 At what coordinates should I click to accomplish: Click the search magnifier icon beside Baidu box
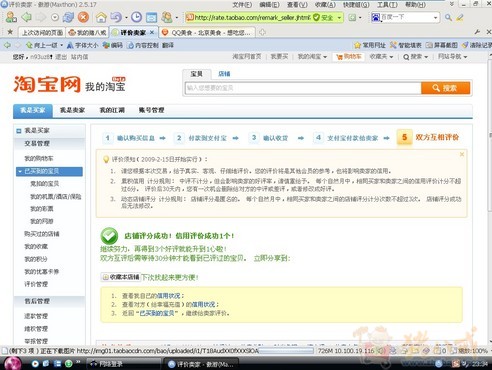coord(449,17)
